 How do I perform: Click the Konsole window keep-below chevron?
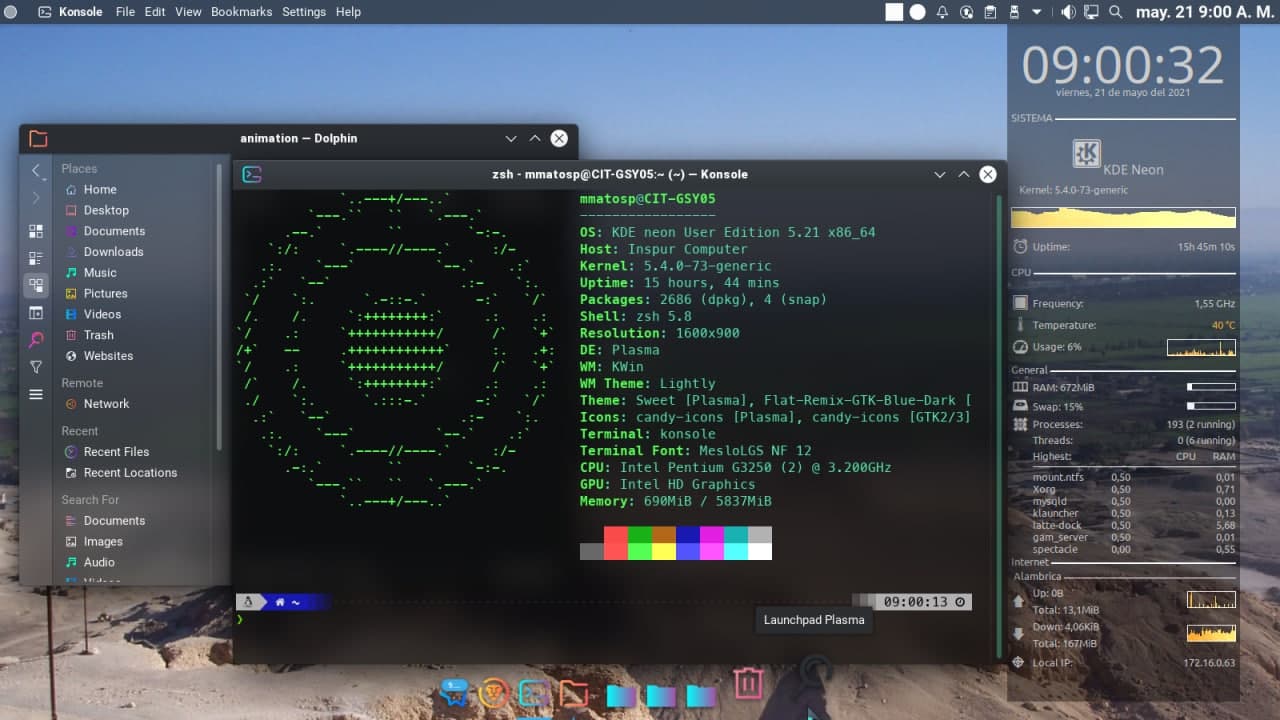tap(940, 174)
